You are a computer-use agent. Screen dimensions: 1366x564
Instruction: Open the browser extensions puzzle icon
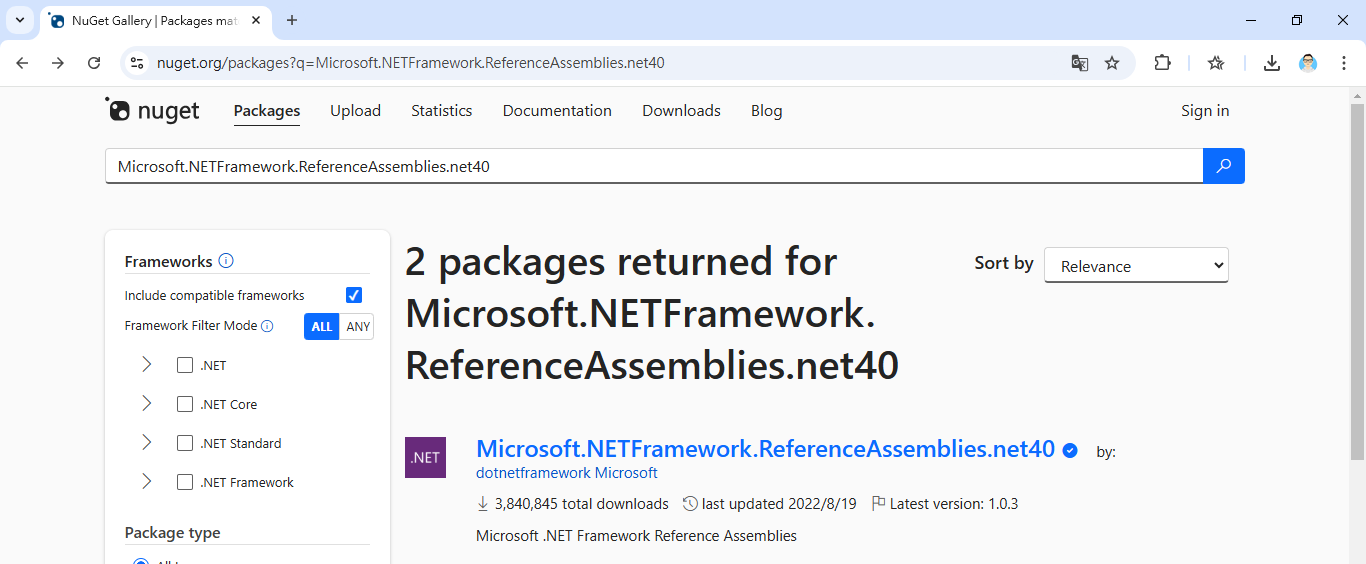(1162, 63)
